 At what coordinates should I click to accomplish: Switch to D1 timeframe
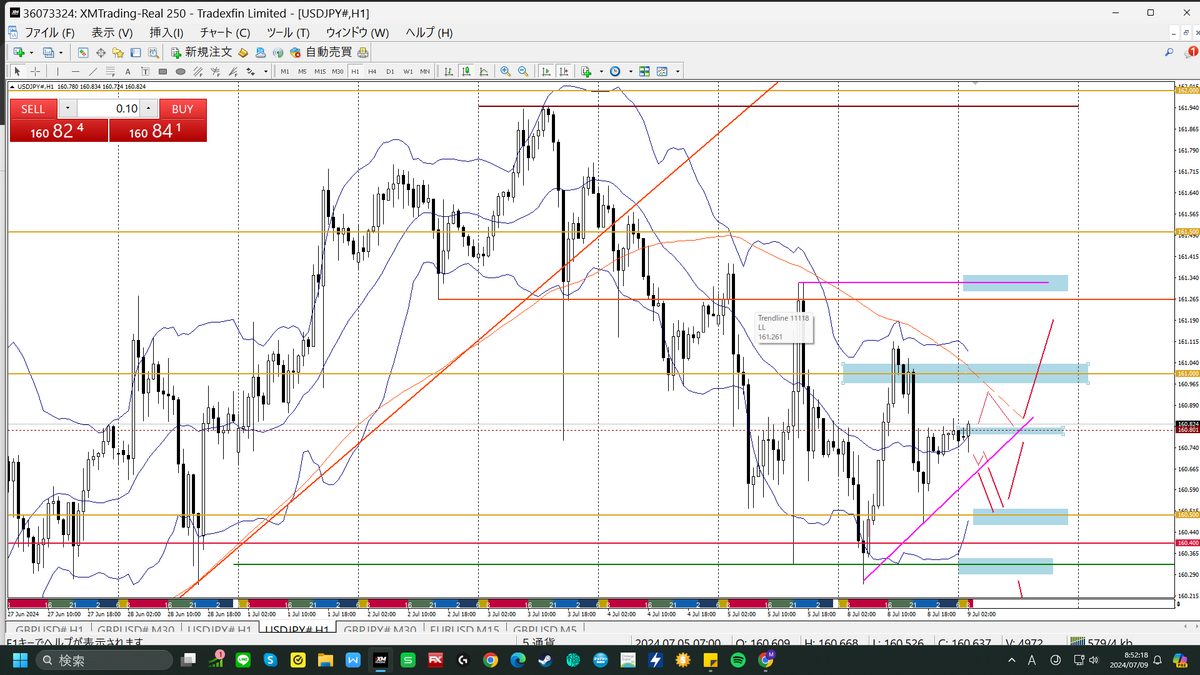(x=390, y=71)
